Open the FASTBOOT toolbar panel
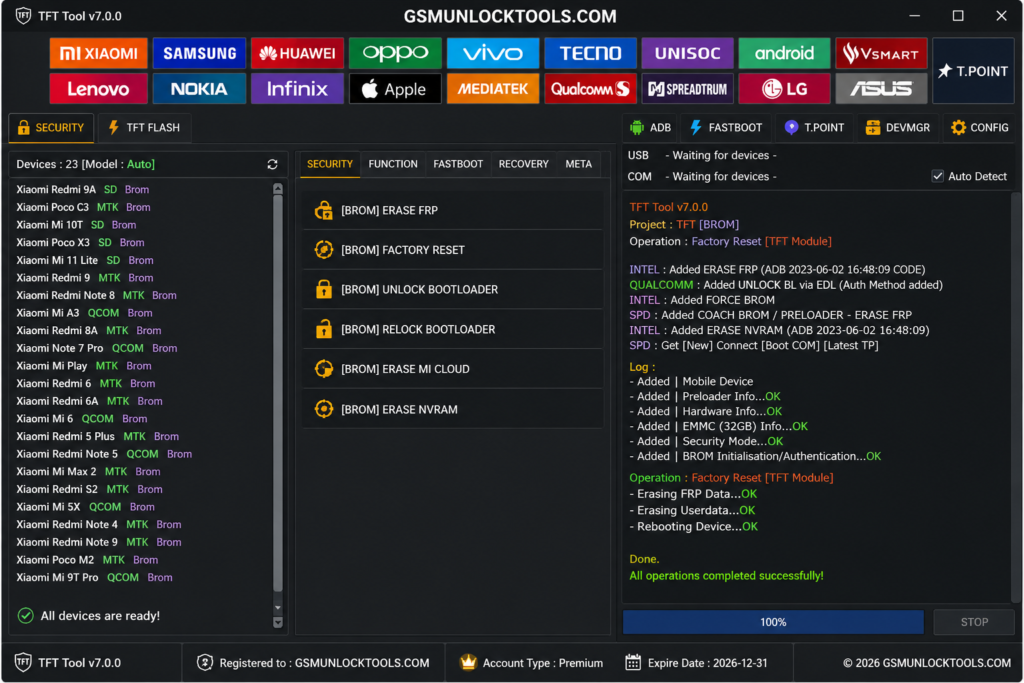 point(726,128)
